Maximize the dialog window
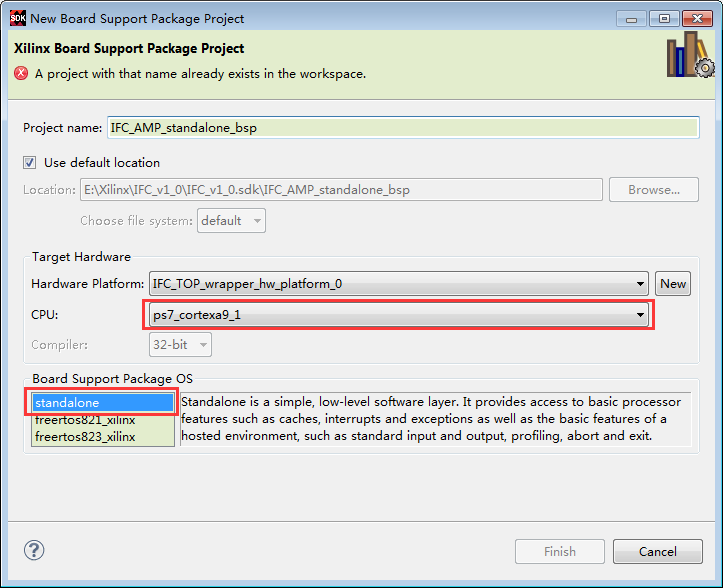This screenshot has height=588, width=723. (664, 19)
